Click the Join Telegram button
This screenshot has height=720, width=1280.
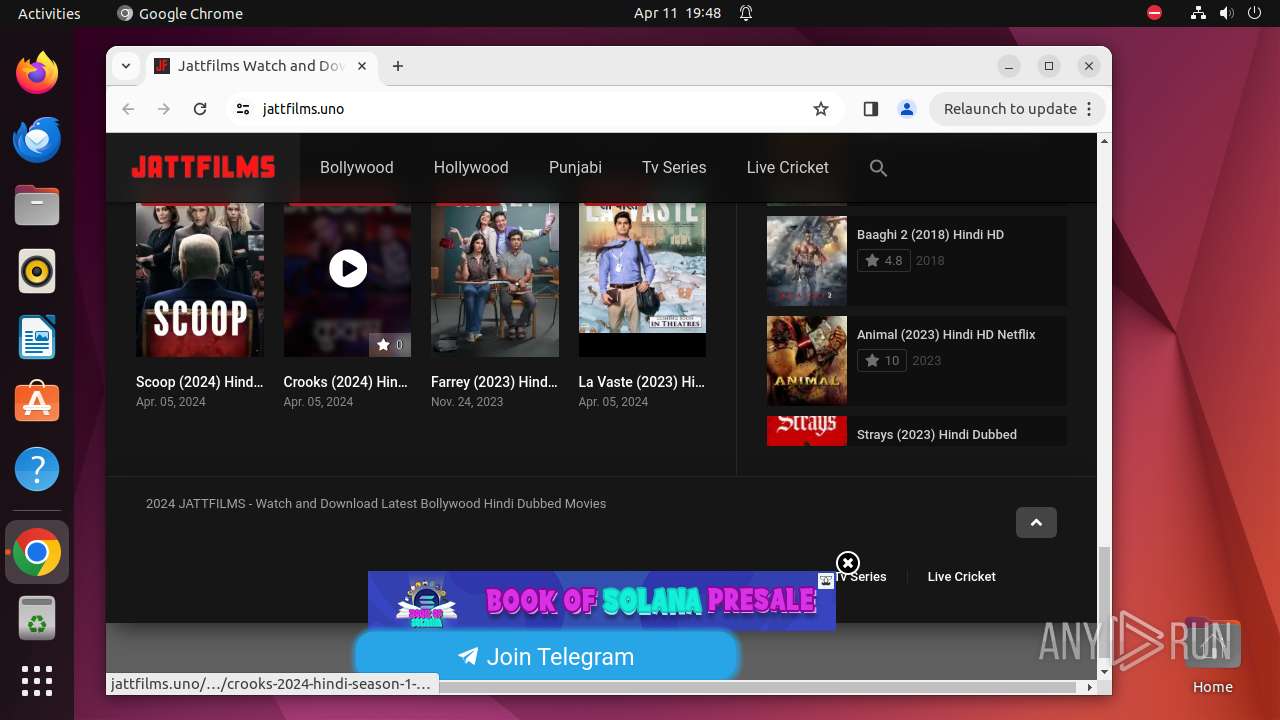point(547,657)
